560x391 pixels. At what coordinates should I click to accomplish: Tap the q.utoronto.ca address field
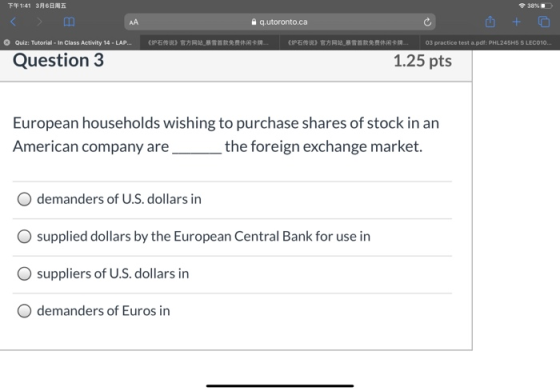280,22
